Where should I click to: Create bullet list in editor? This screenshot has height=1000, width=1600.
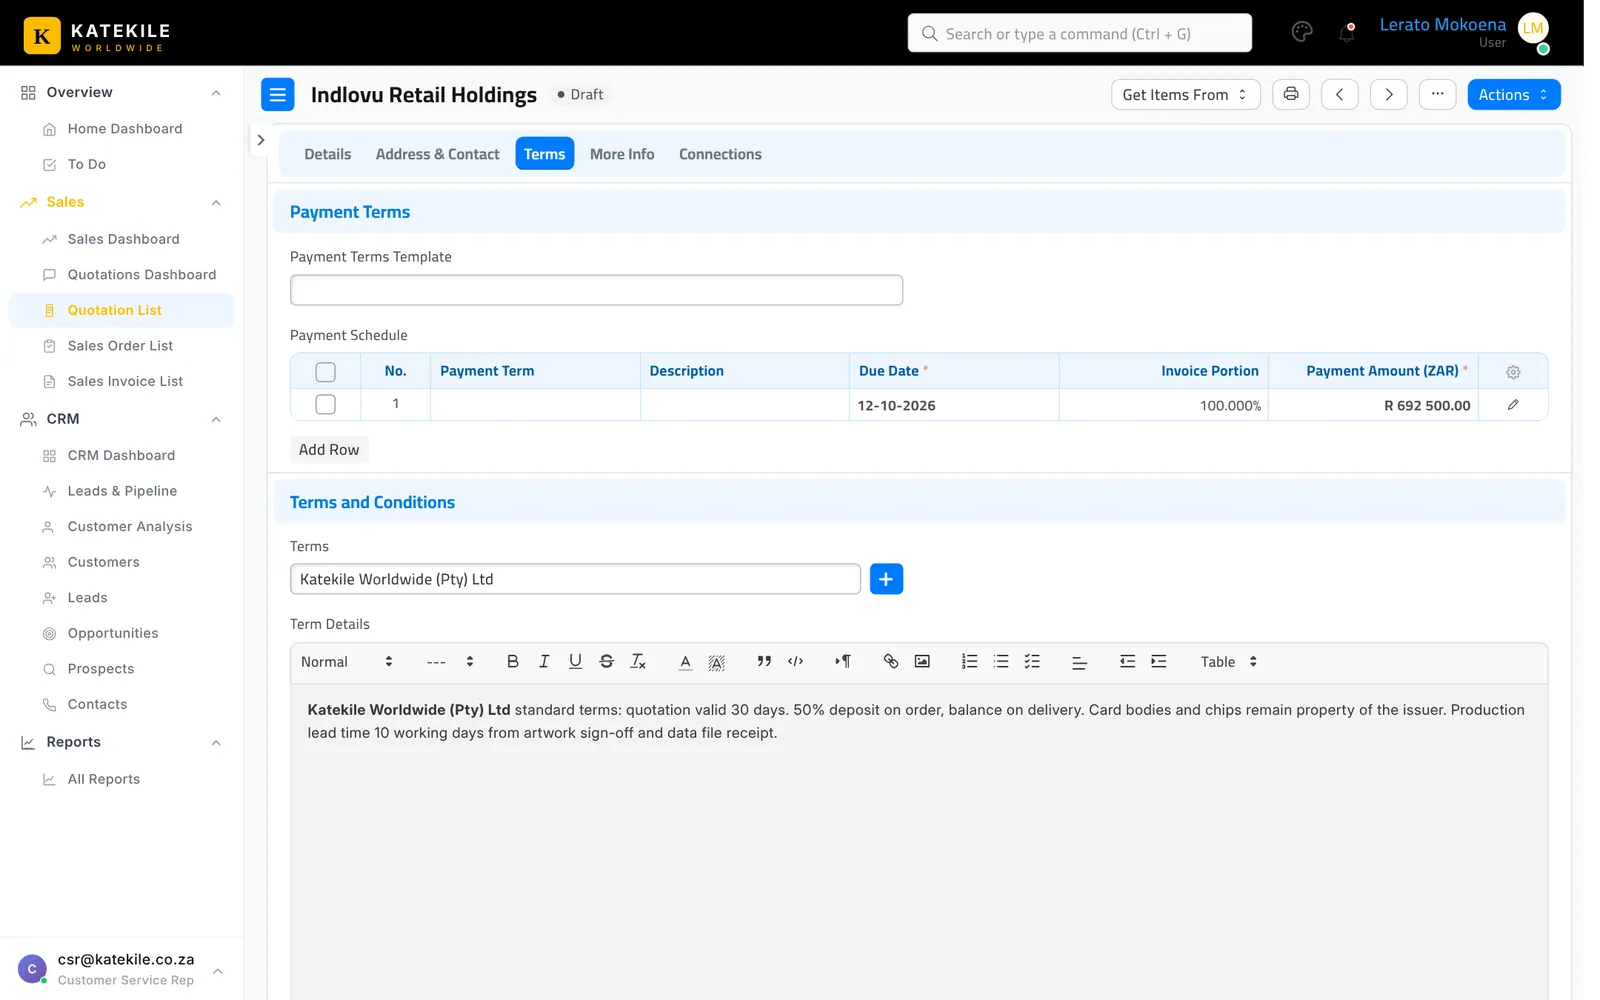point(1001,662)
